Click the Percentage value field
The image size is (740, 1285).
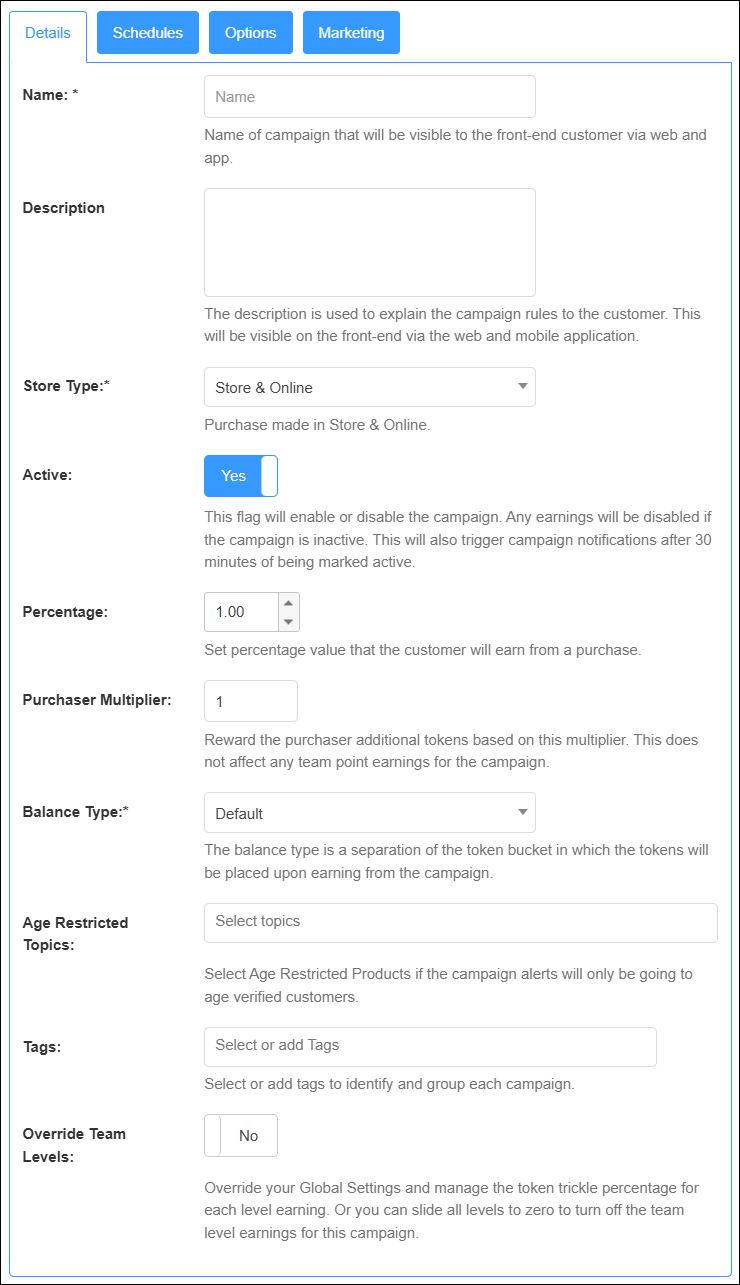(240, 612)
